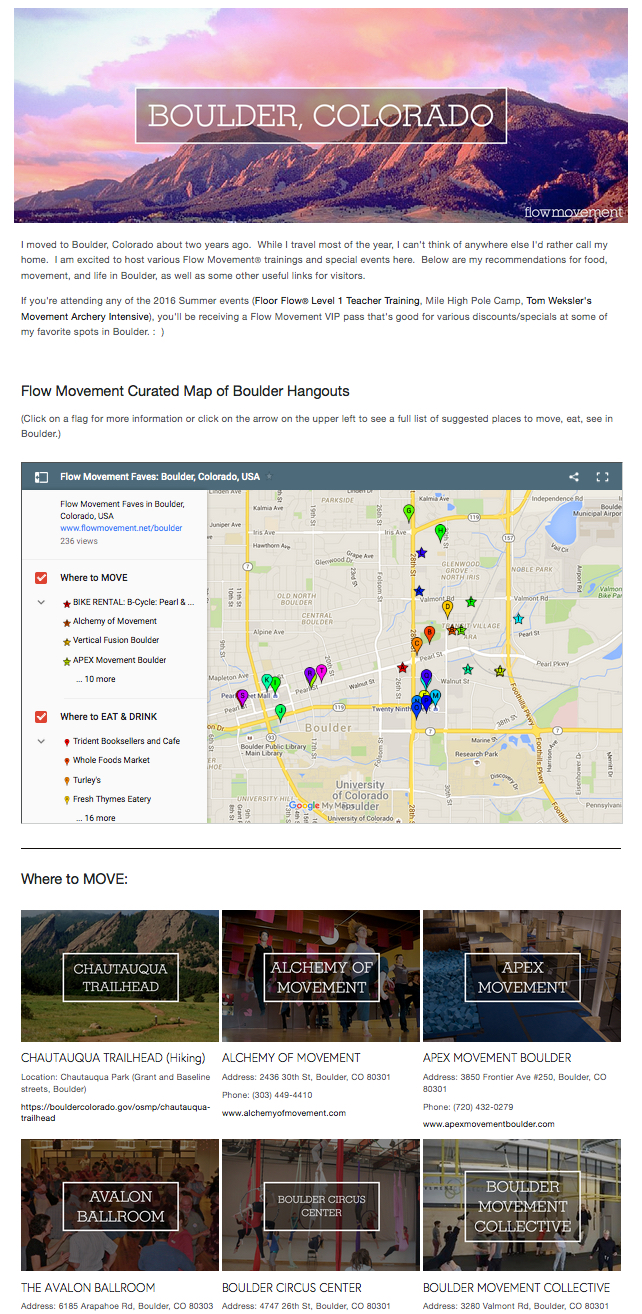The width and height of the screenshot is (642, 1314).
Task: Select Trident Booksellers and Cafe entry
Action: click(121, 742)
